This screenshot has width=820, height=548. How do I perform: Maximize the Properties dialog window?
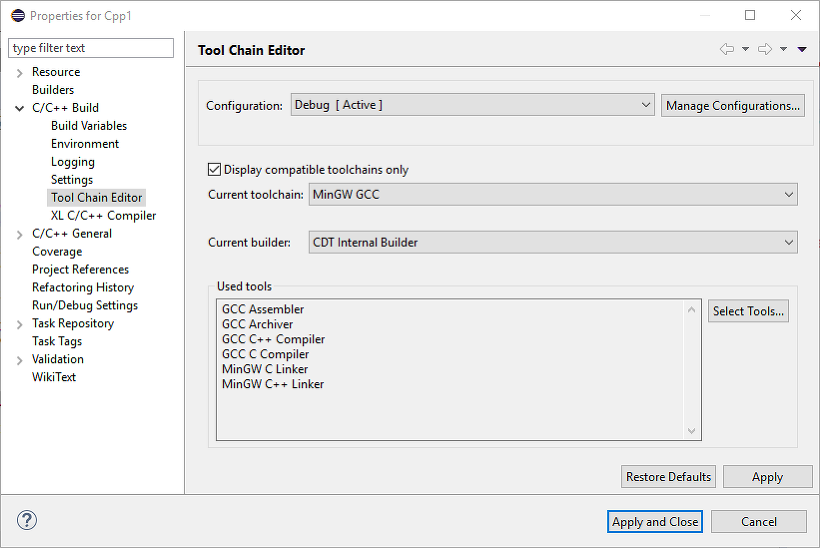point(750,15)
